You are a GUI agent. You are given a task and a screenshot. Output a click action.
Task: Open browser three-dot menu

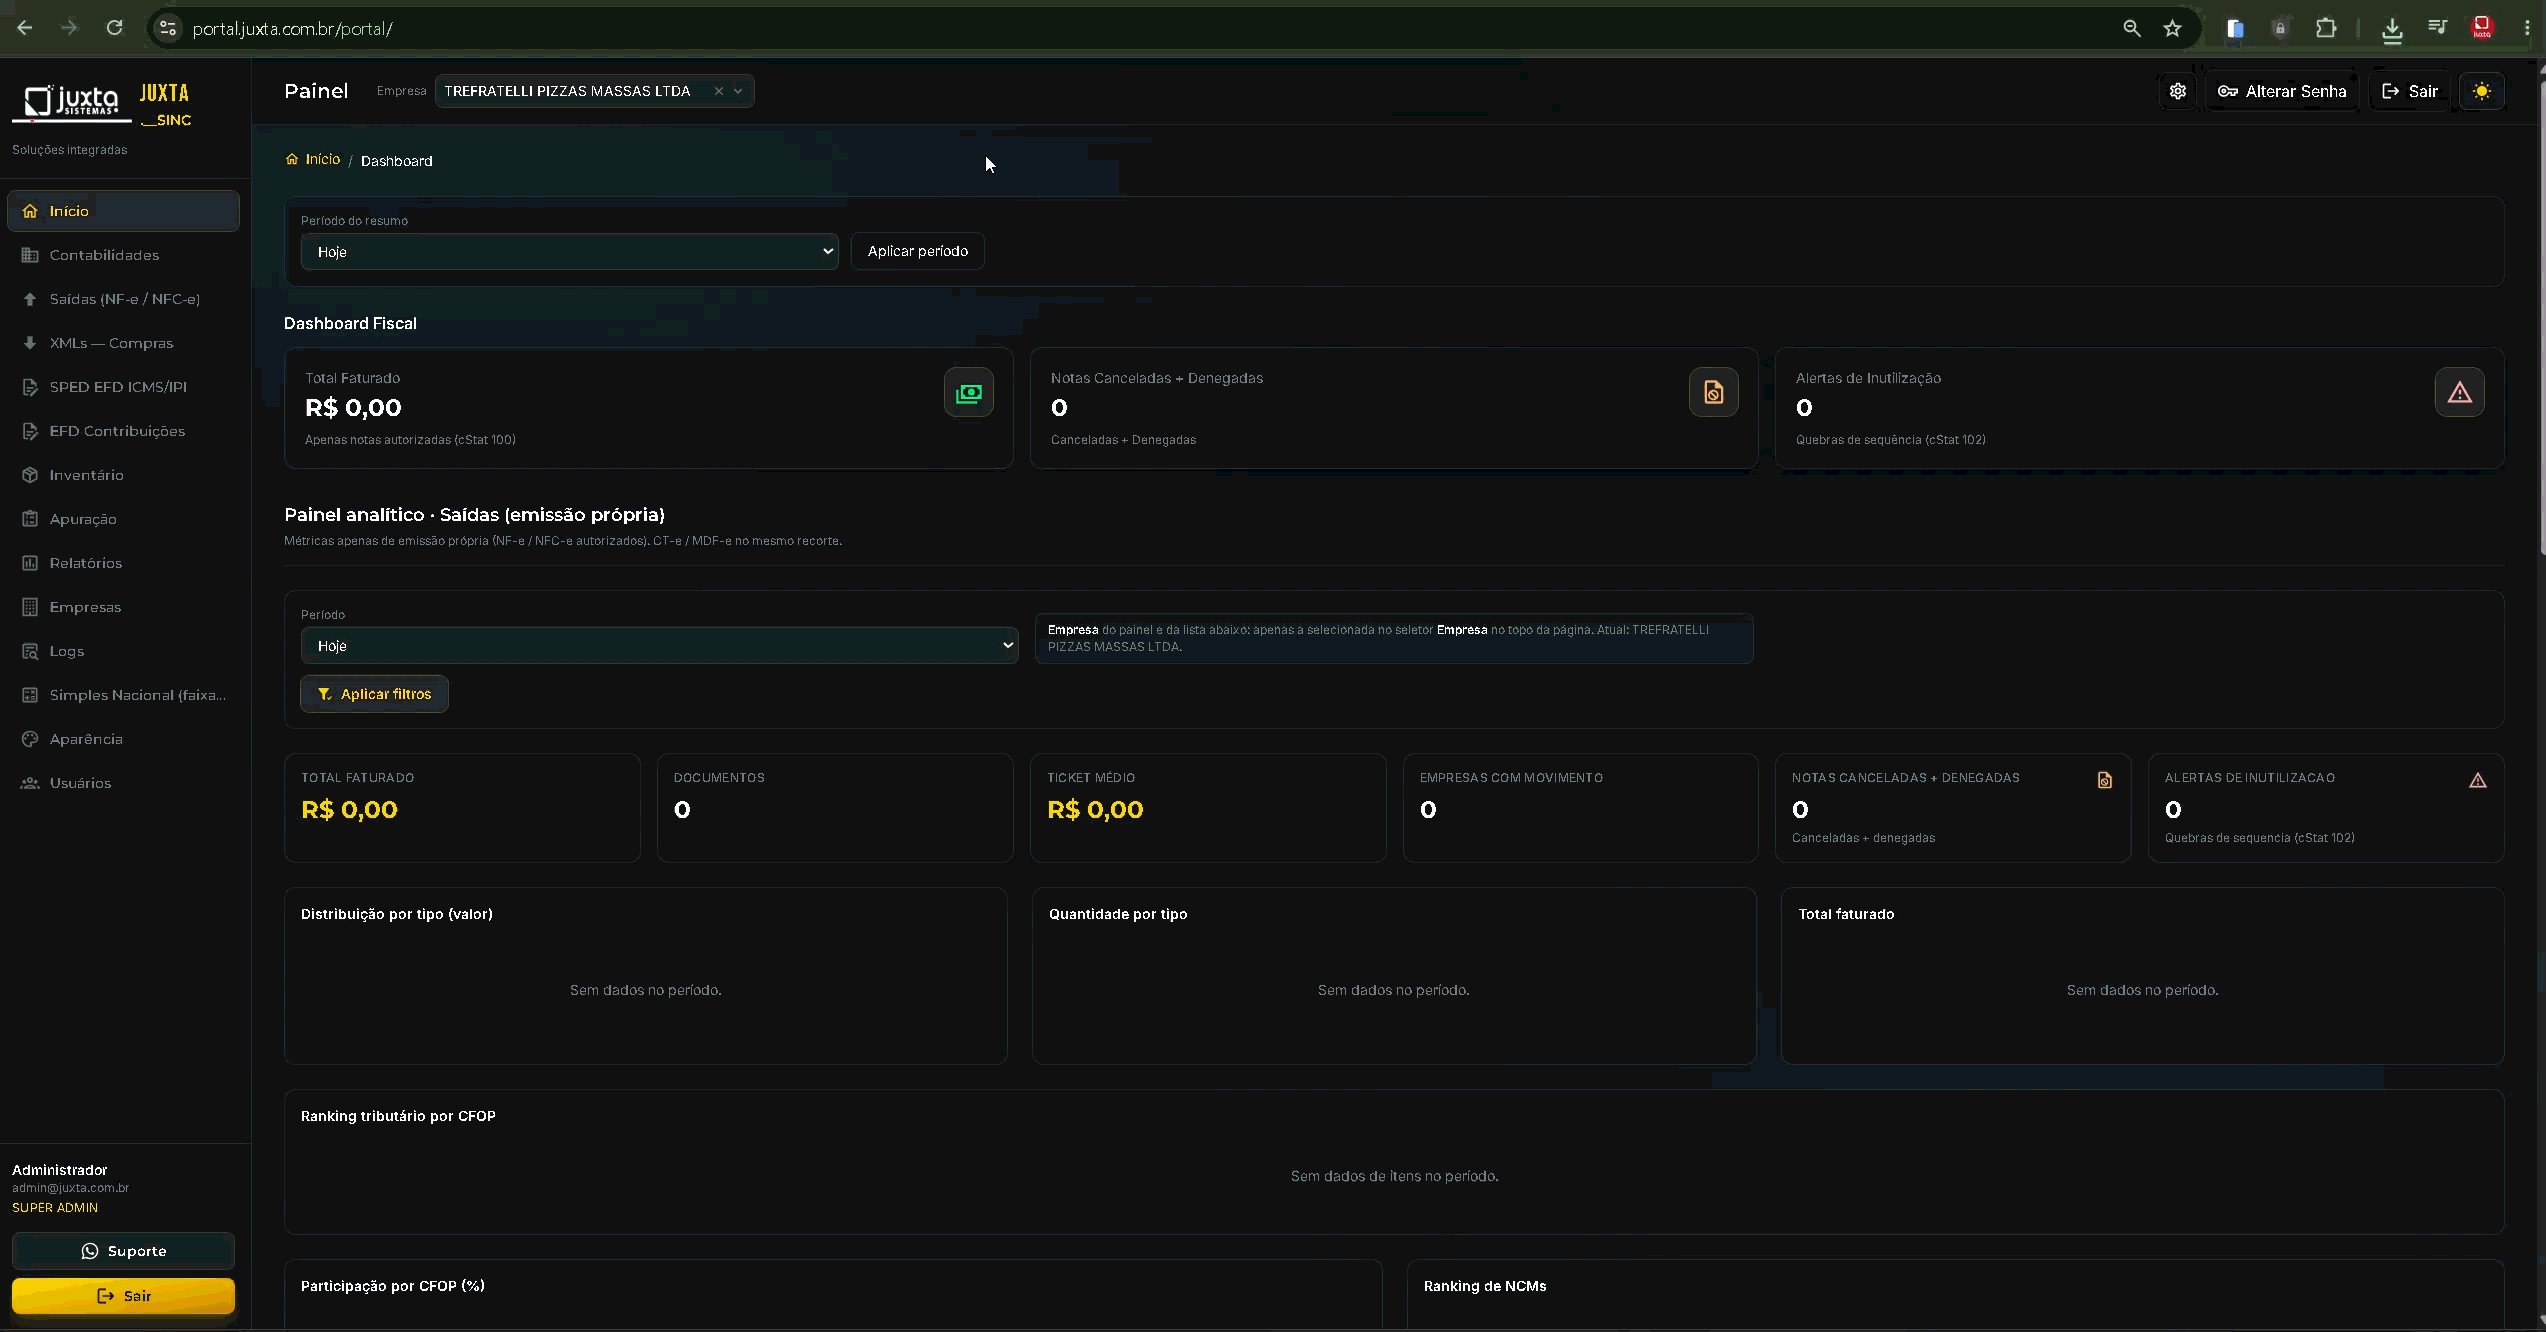[2526, 28]
